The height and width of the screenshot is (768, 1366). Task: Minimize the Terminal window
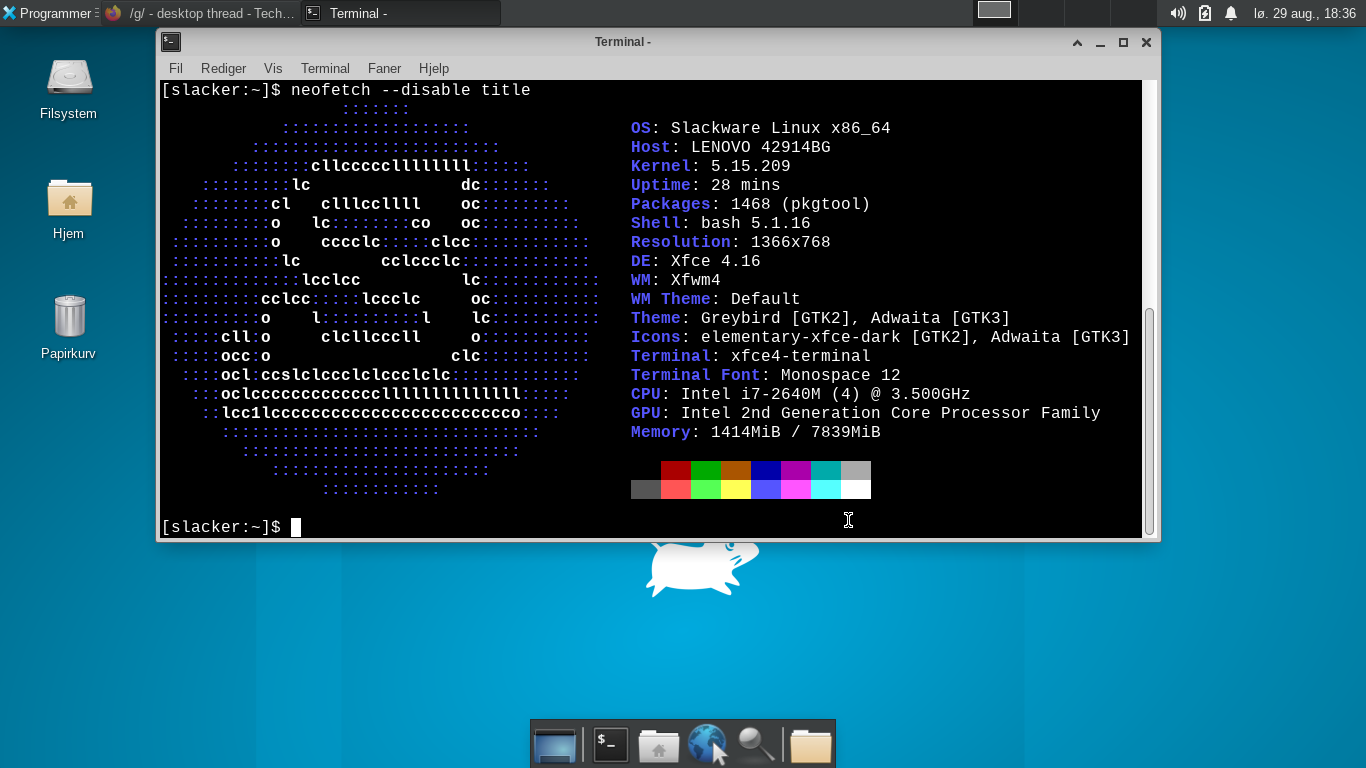click(x=1100, y=42)
